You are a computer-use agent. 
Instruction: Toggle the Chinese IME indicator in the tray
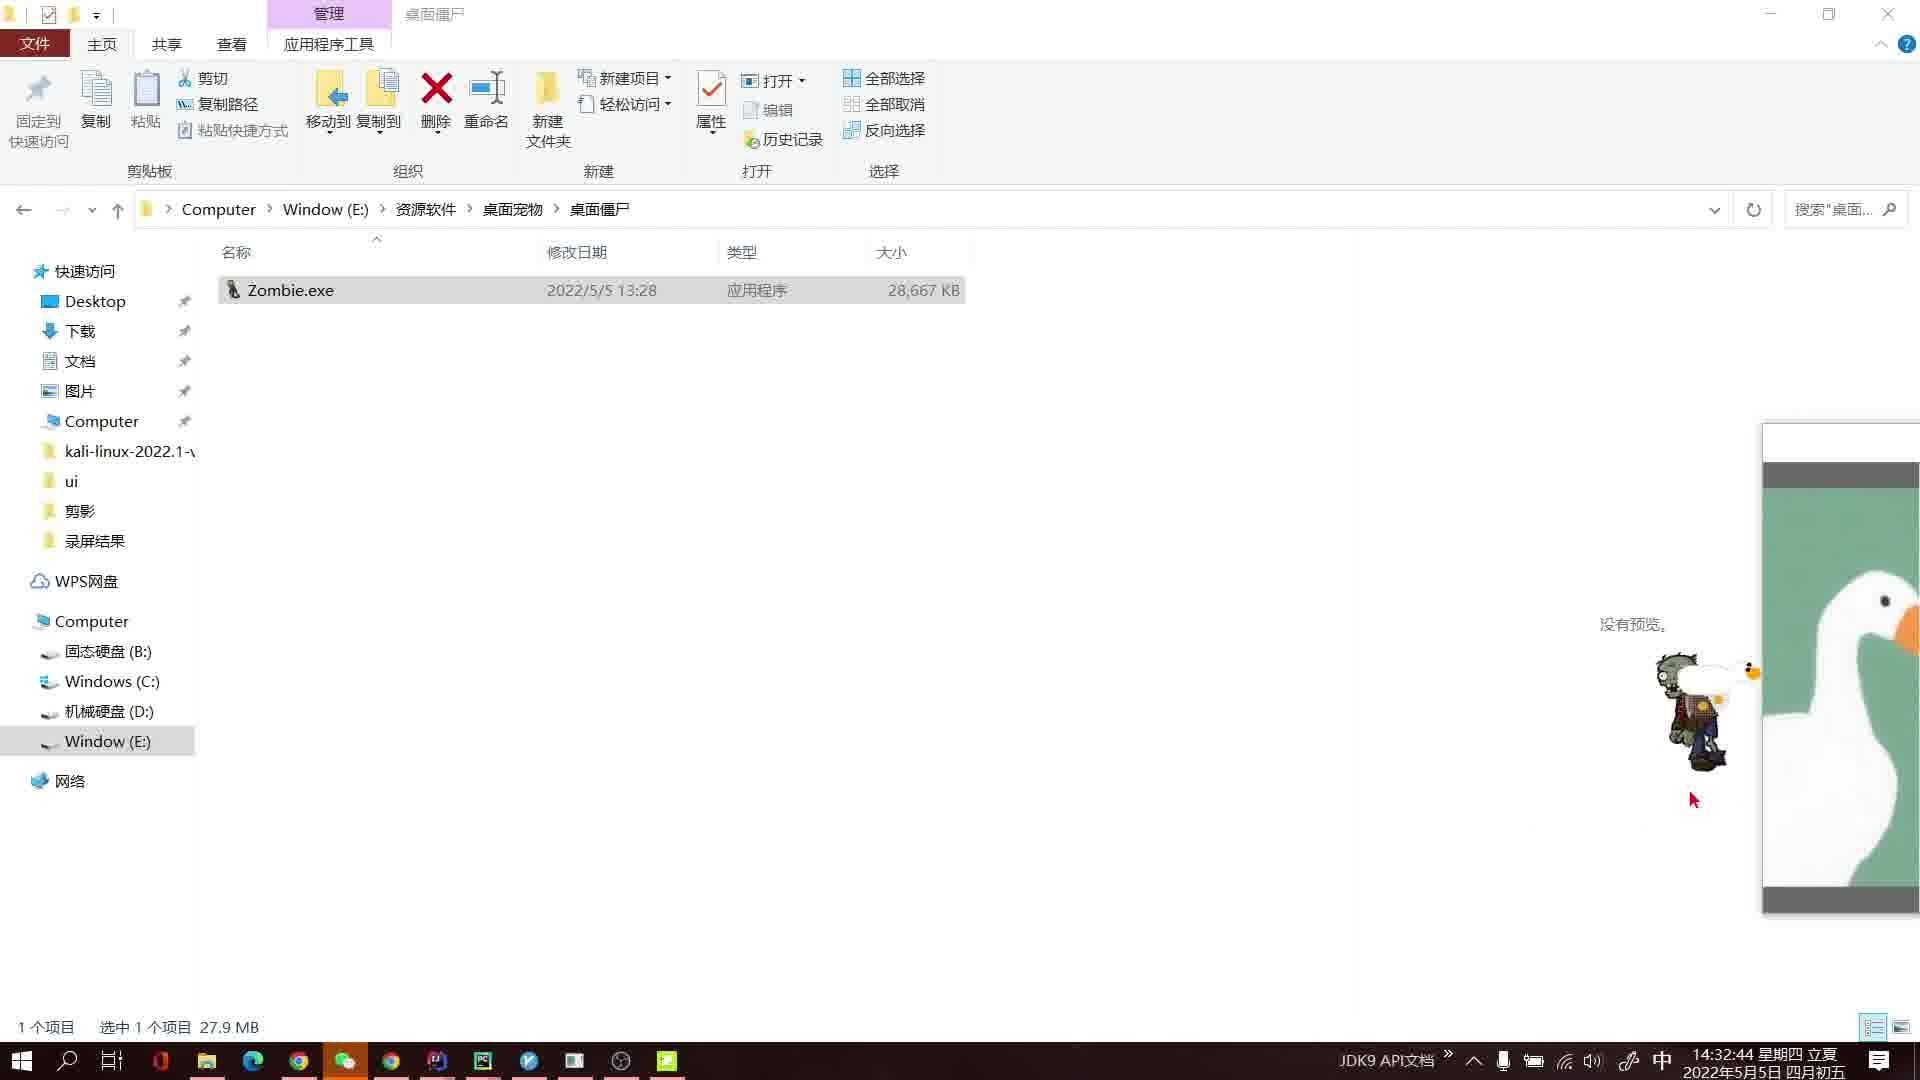1662,1061
